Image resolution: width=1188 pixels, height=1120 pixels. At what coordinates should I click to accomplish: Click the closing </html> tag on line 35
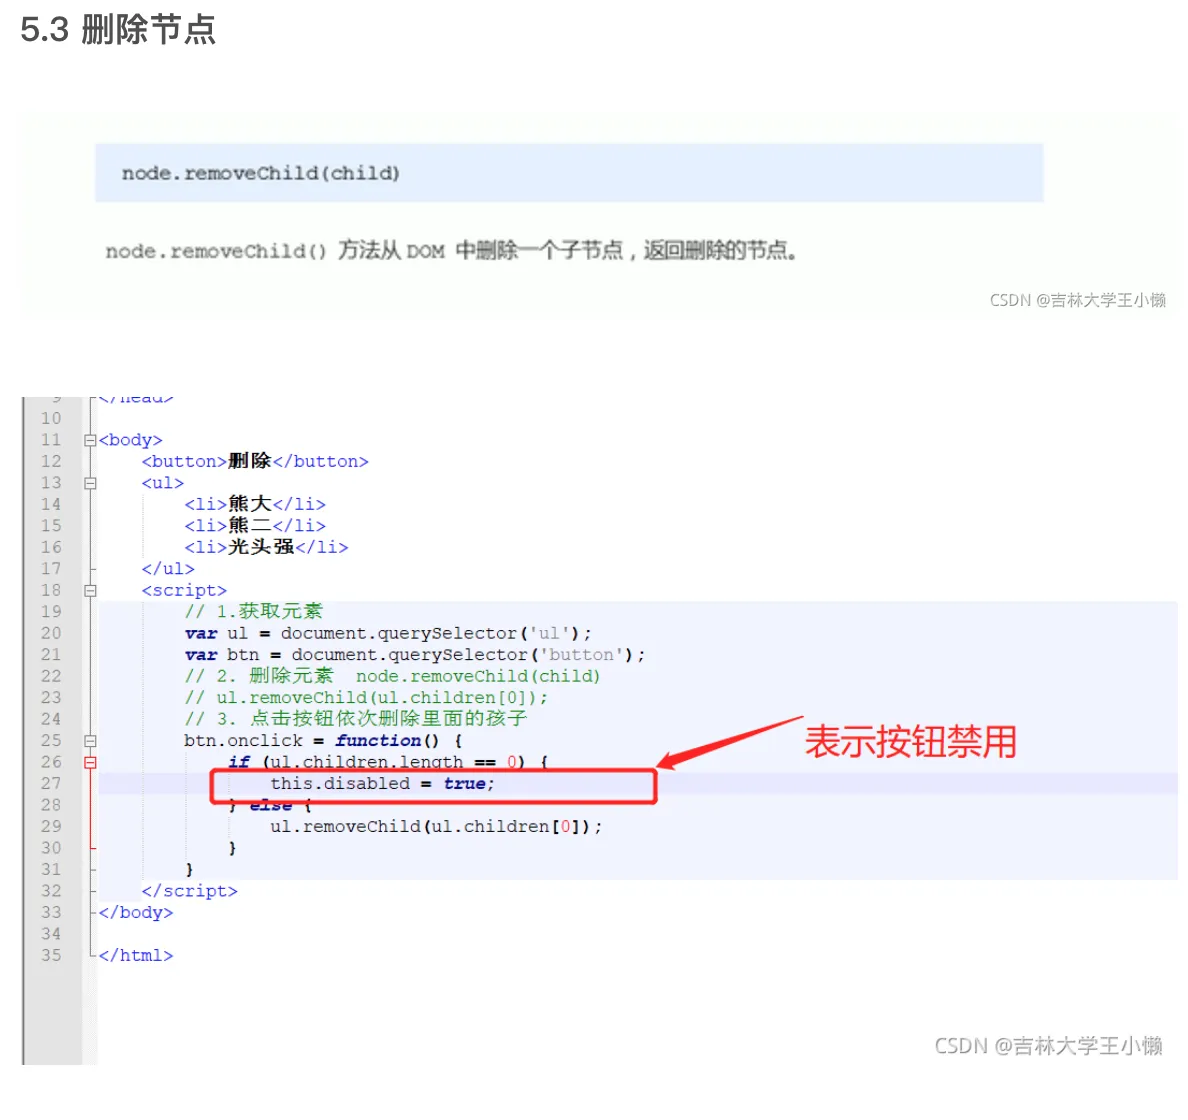click(x=135, y=955)
